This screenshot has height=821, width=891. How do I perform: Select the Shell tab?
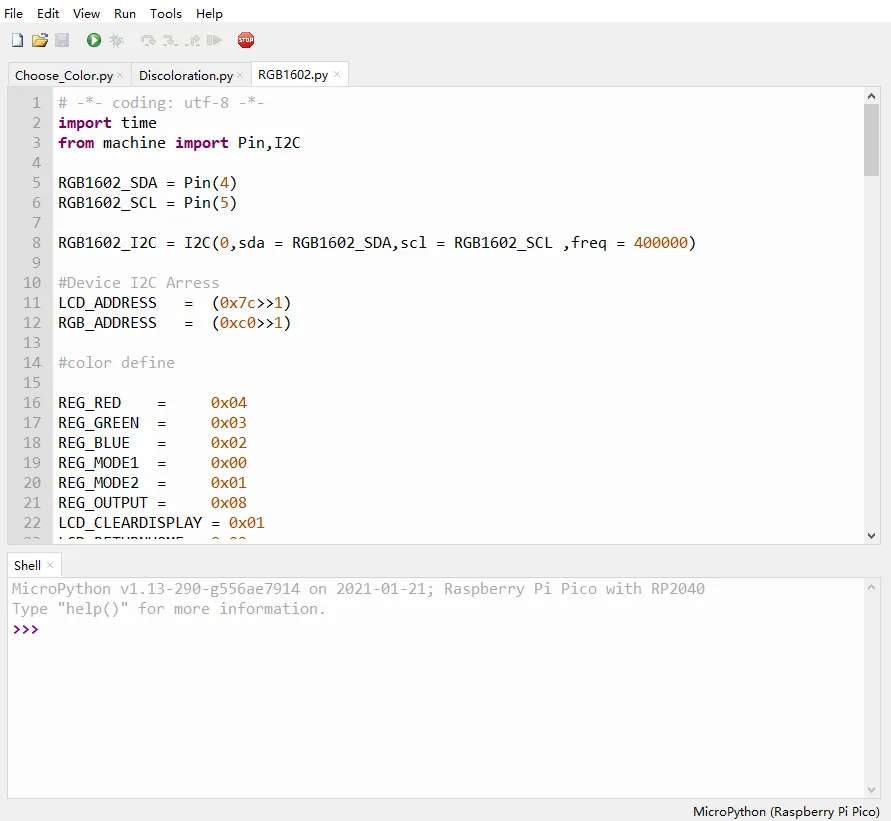27,565
